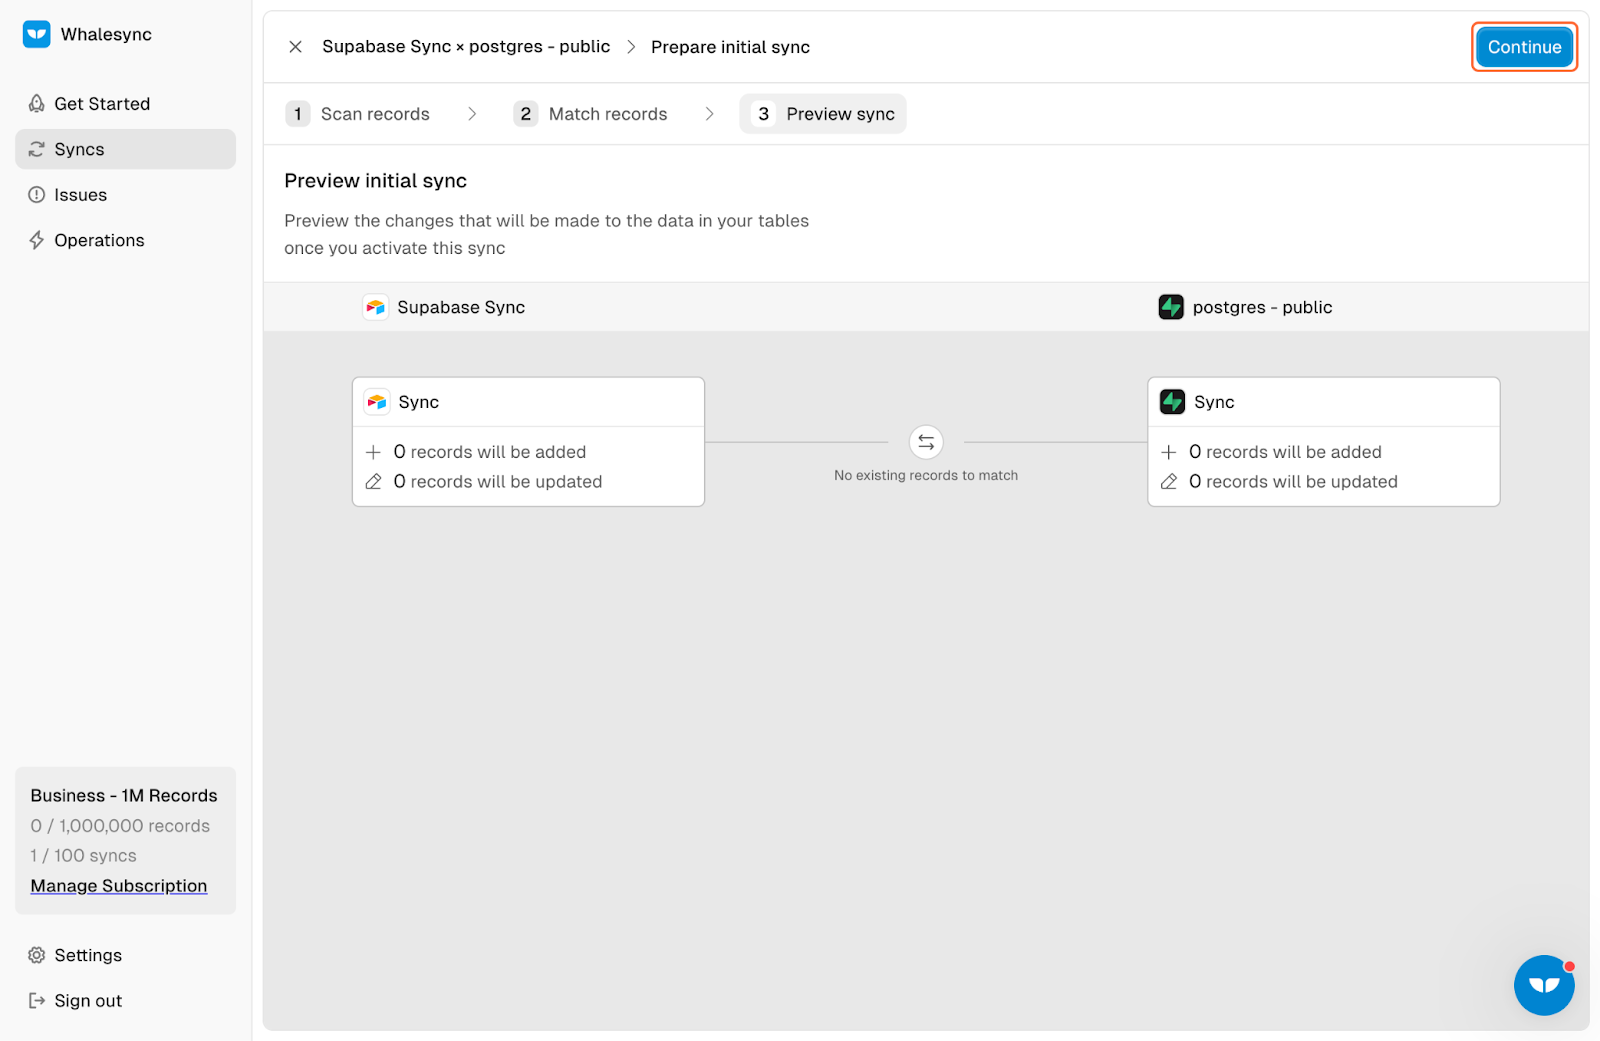Screen dimensions: 1600x1041
Task: Close the Prepare initial sync wizard
Action: 295,47
